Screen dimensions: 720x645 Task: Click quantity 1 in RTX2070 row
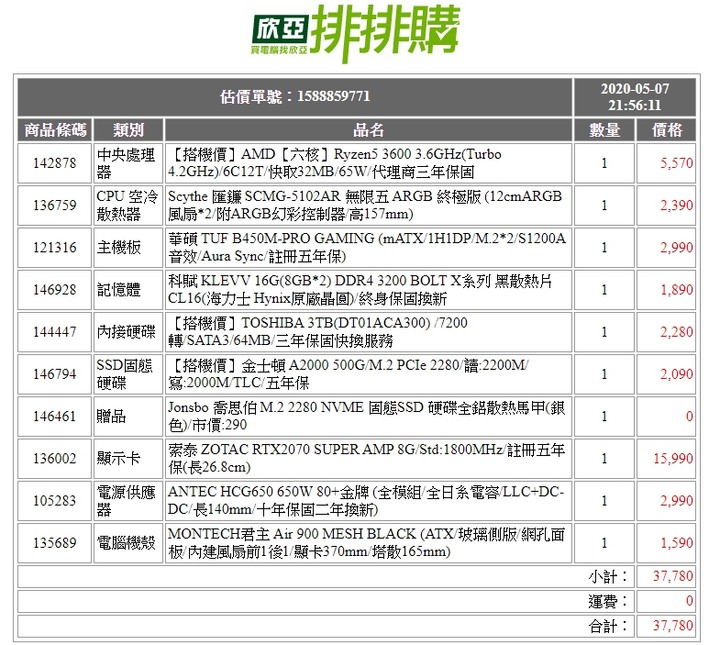[604, 459]
